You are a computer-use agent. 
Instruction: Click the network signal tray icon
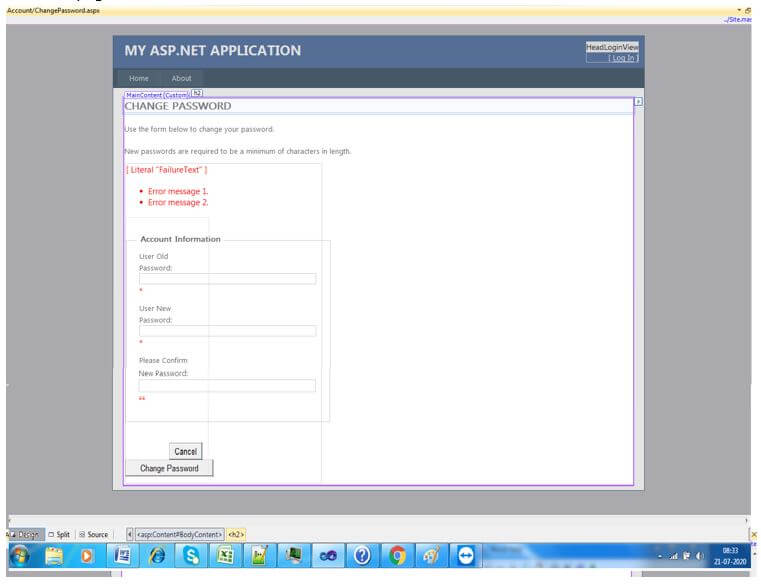tap(674, 556)
